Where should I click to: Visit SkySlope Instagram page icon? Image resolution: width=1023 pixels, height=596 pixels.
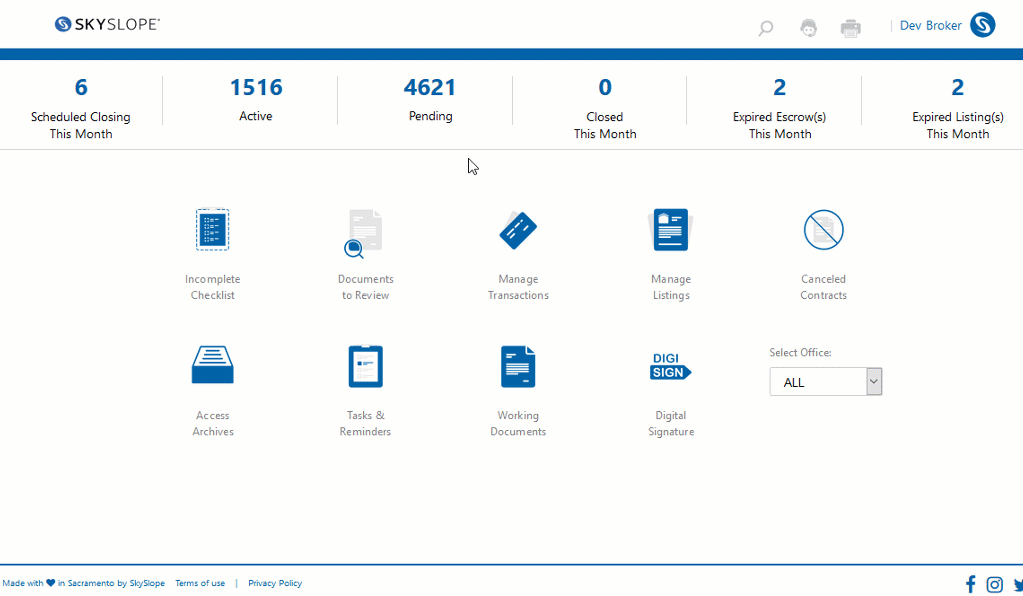pos(994,584)
